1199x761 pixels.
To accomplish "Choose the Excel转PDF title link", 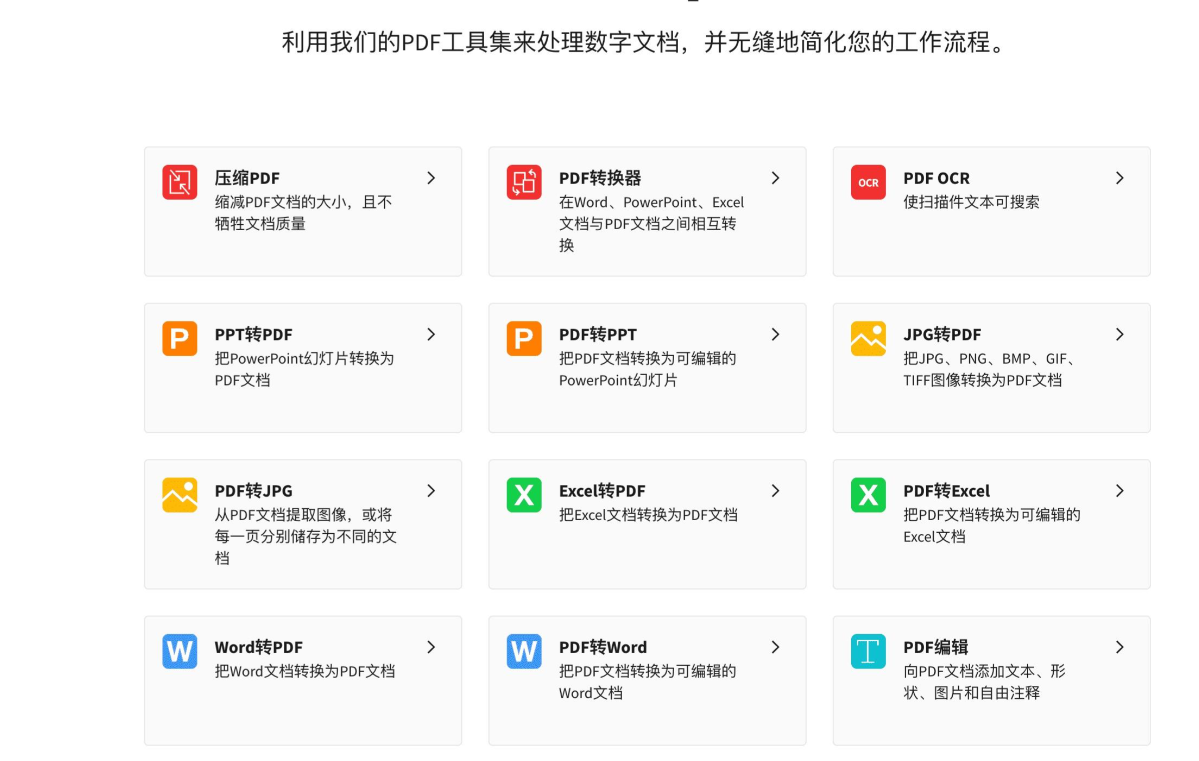I will (x=602, y=491).
